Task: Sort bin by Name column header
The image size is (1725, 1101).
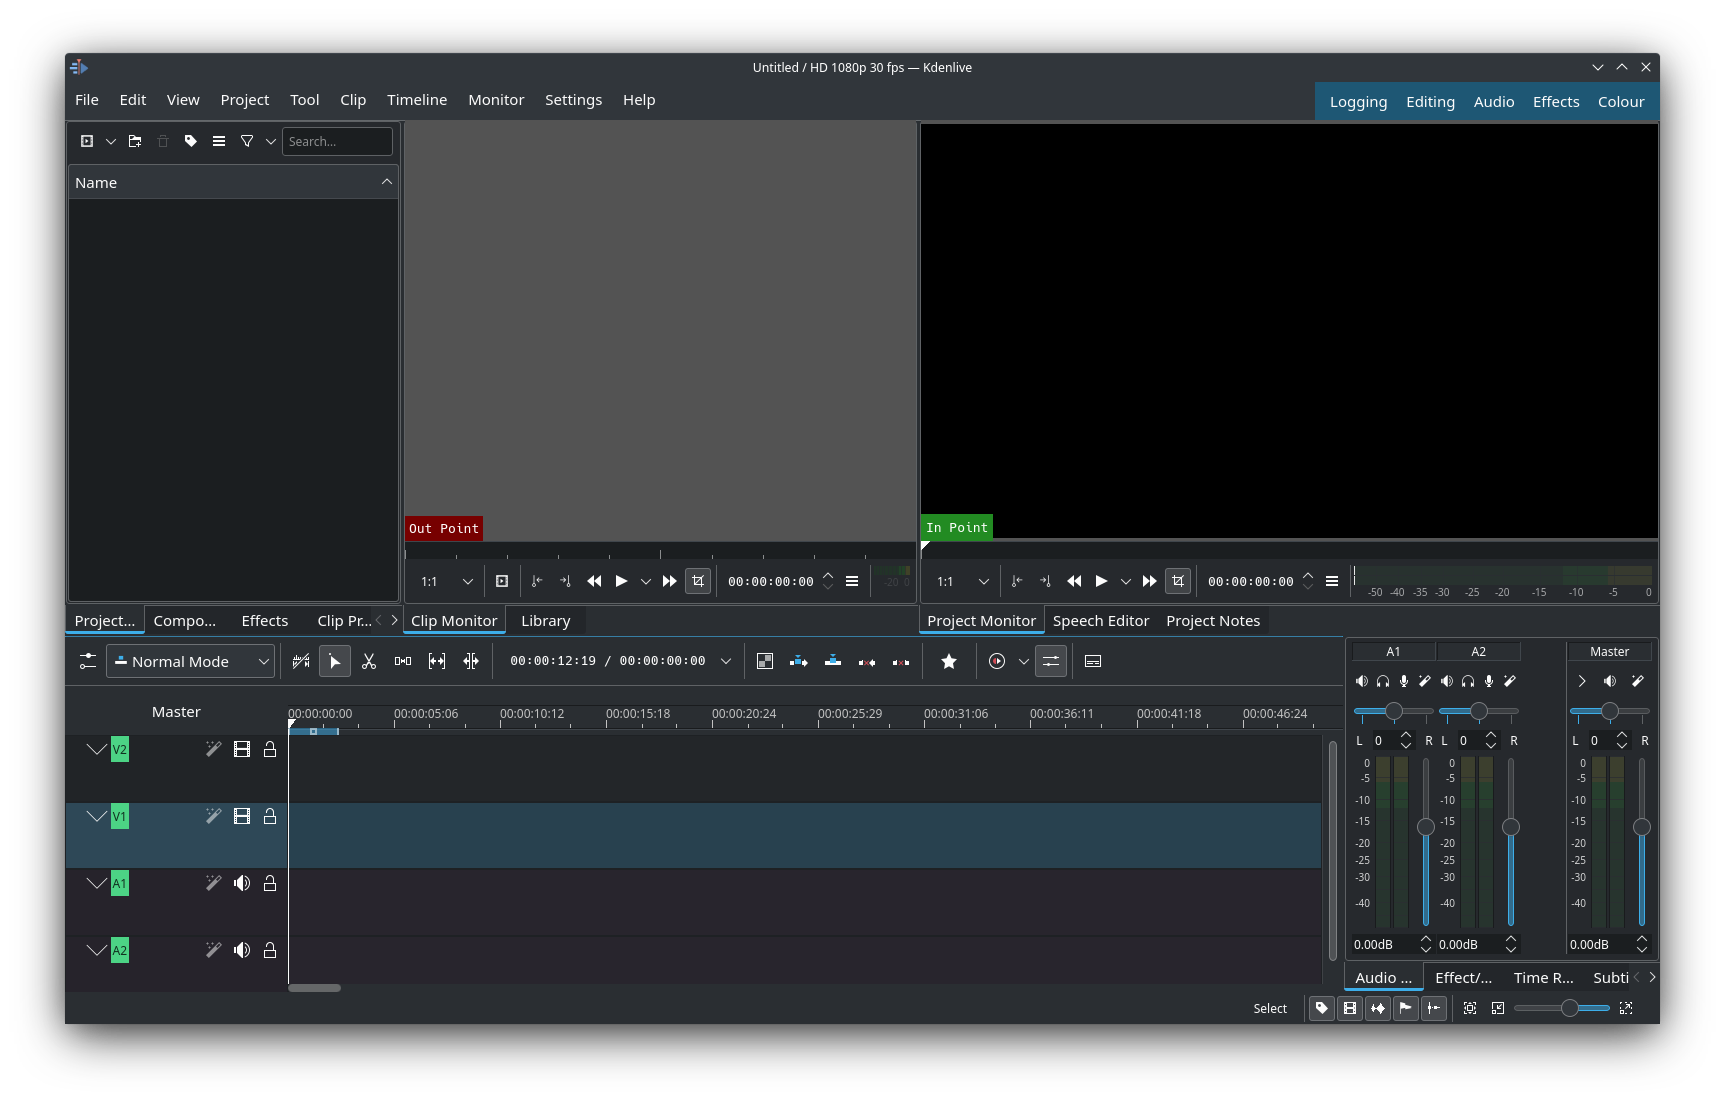Action: [x=233, y=182]
